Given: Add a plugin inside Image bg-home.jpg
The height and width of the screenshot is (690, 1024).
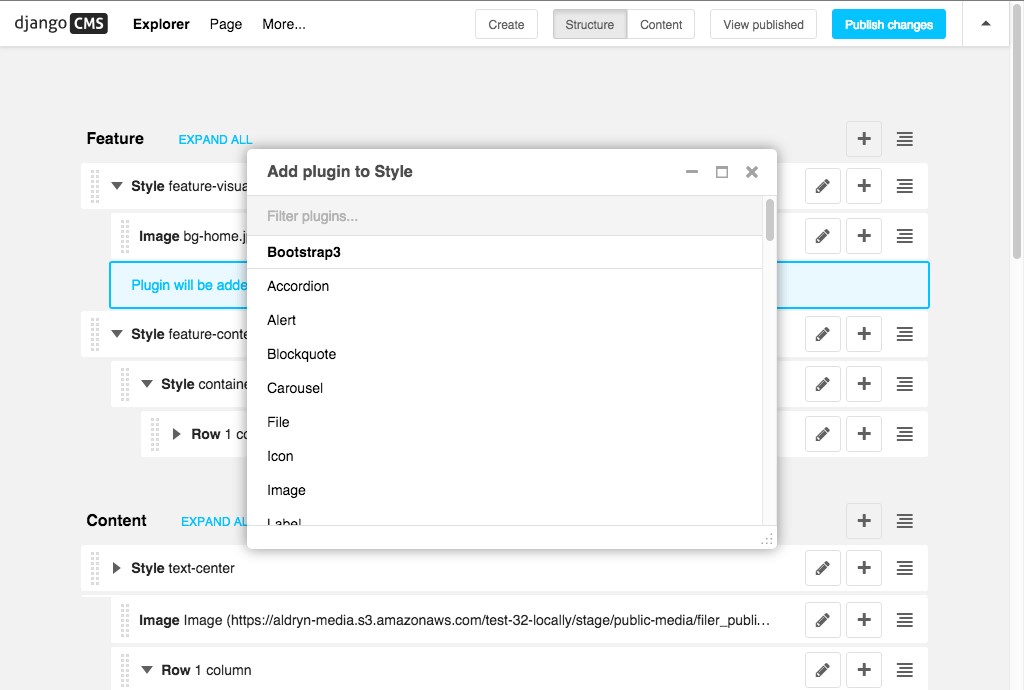Looking at the screenshot, I should coord(864,236).
